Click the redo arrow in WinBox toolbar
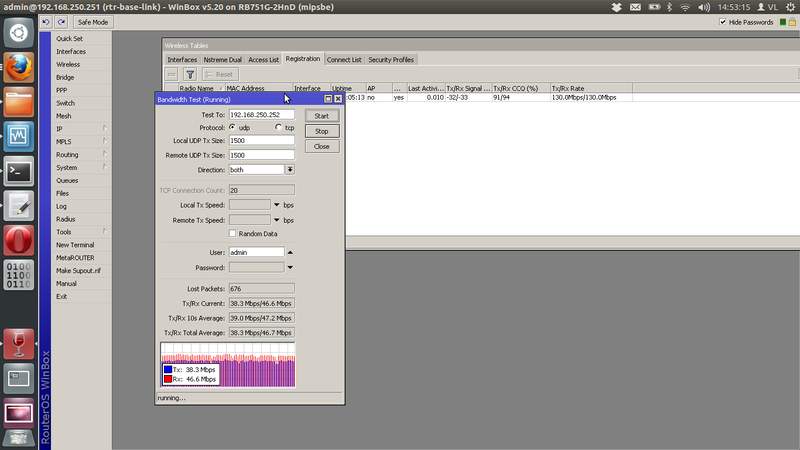800x450 pixels. click(60, 22)
